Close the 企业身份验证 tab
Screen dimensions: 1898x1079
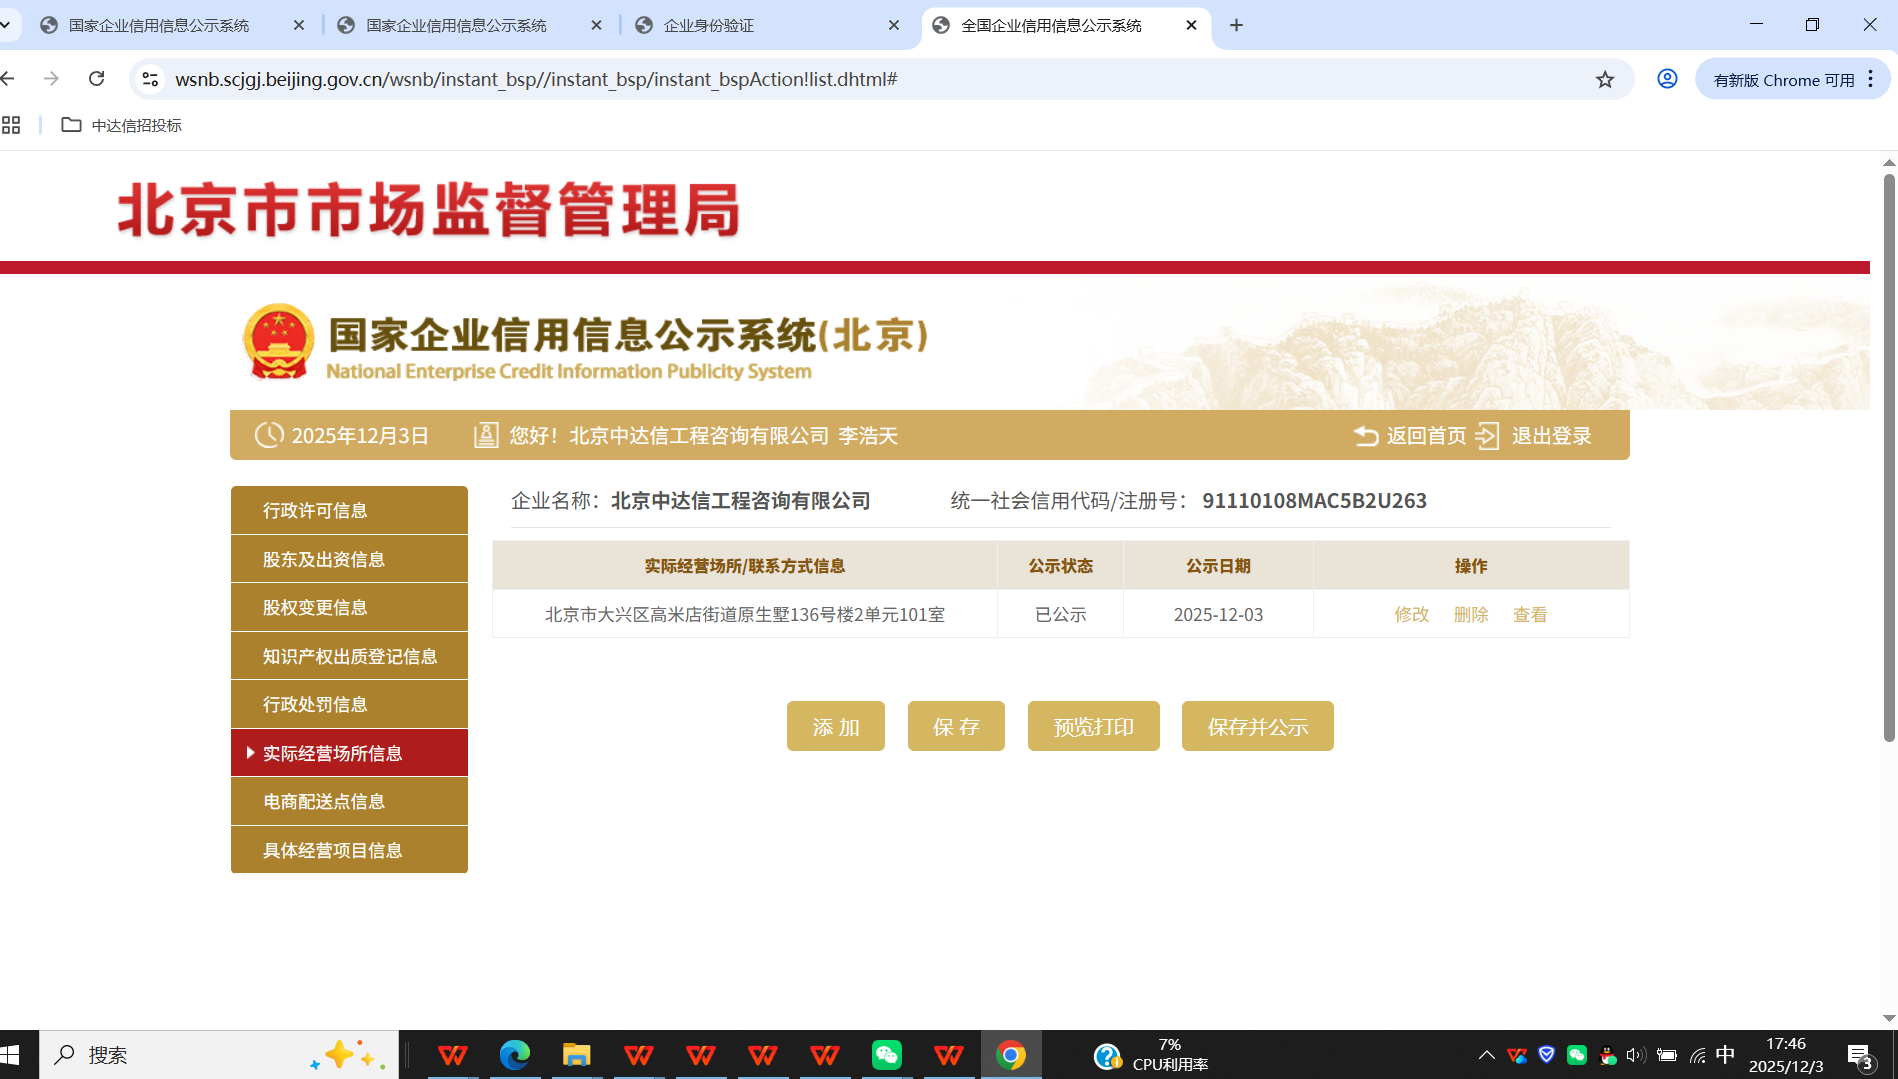coord(894,25)
